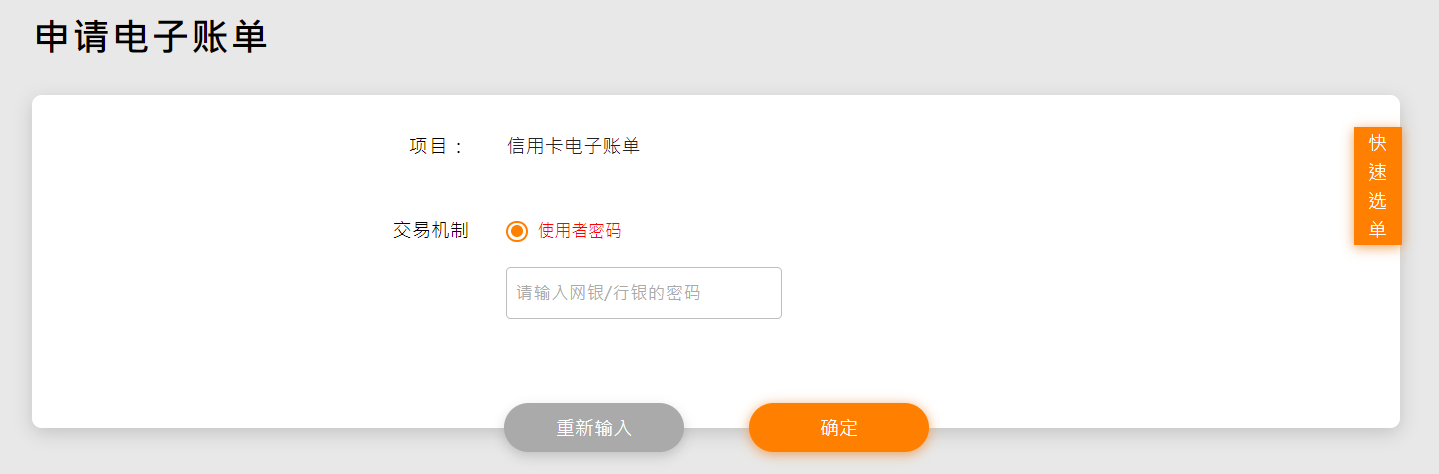This screenshot has width=1439, height=474.
Task: Click the 快 character on the side tab
Action: pyautogui.click(x=1377, y=143)
